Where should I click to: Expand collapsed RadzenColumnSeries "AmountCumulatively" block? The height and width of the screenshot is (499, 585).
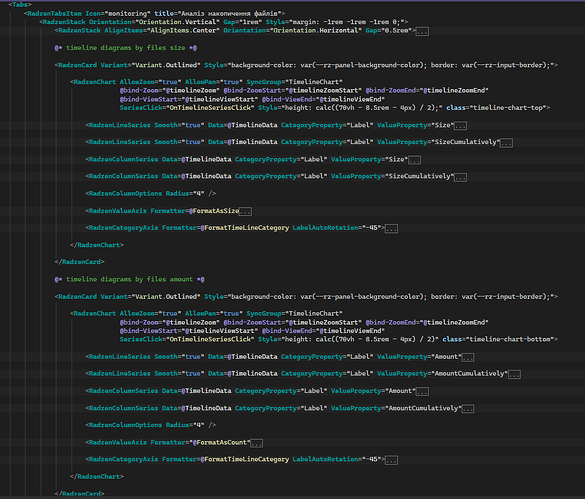coord(468,409)
